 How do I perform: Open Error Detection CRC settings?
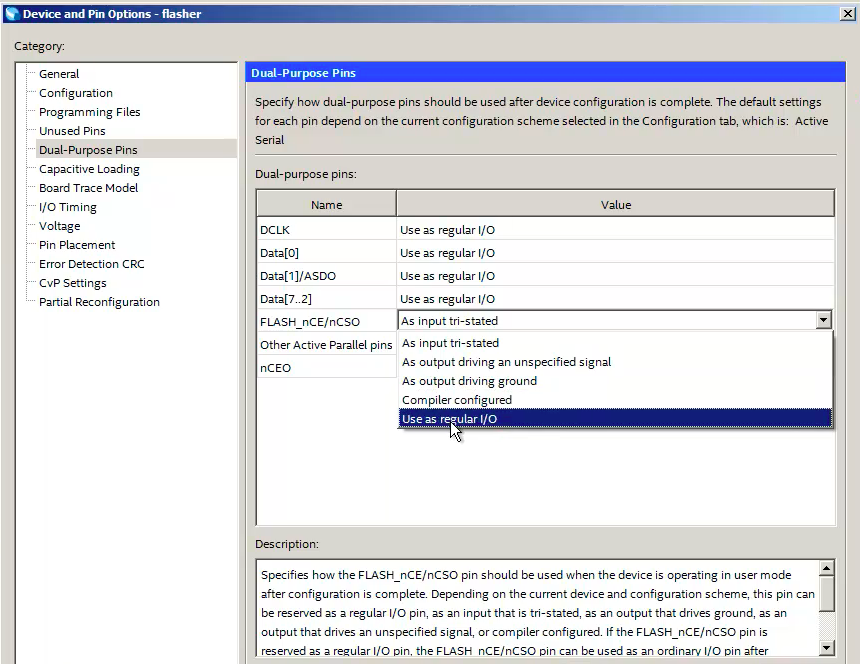pos(92,264)
